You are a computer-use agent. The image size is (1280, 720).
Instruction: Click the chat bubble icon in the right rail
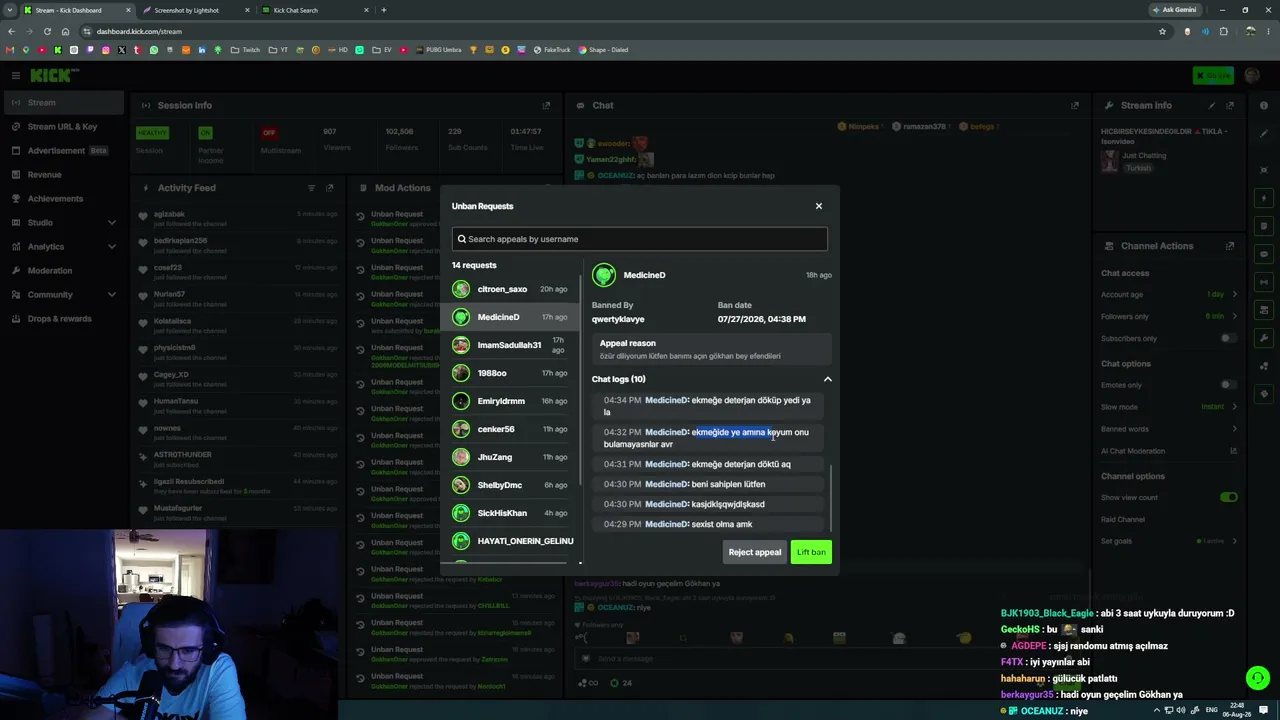tap(1265, 254)
